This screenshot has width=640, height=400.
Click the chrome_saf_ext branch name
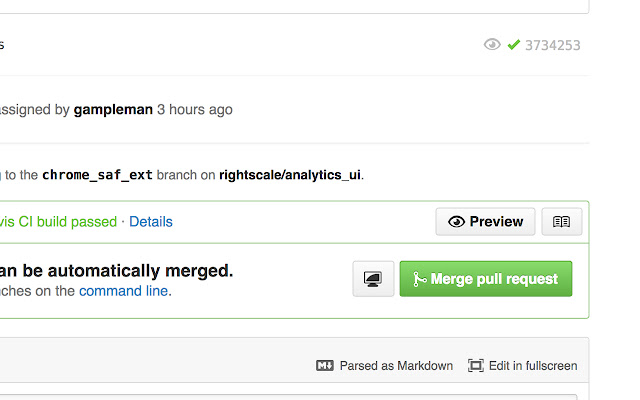coord(97,175)
